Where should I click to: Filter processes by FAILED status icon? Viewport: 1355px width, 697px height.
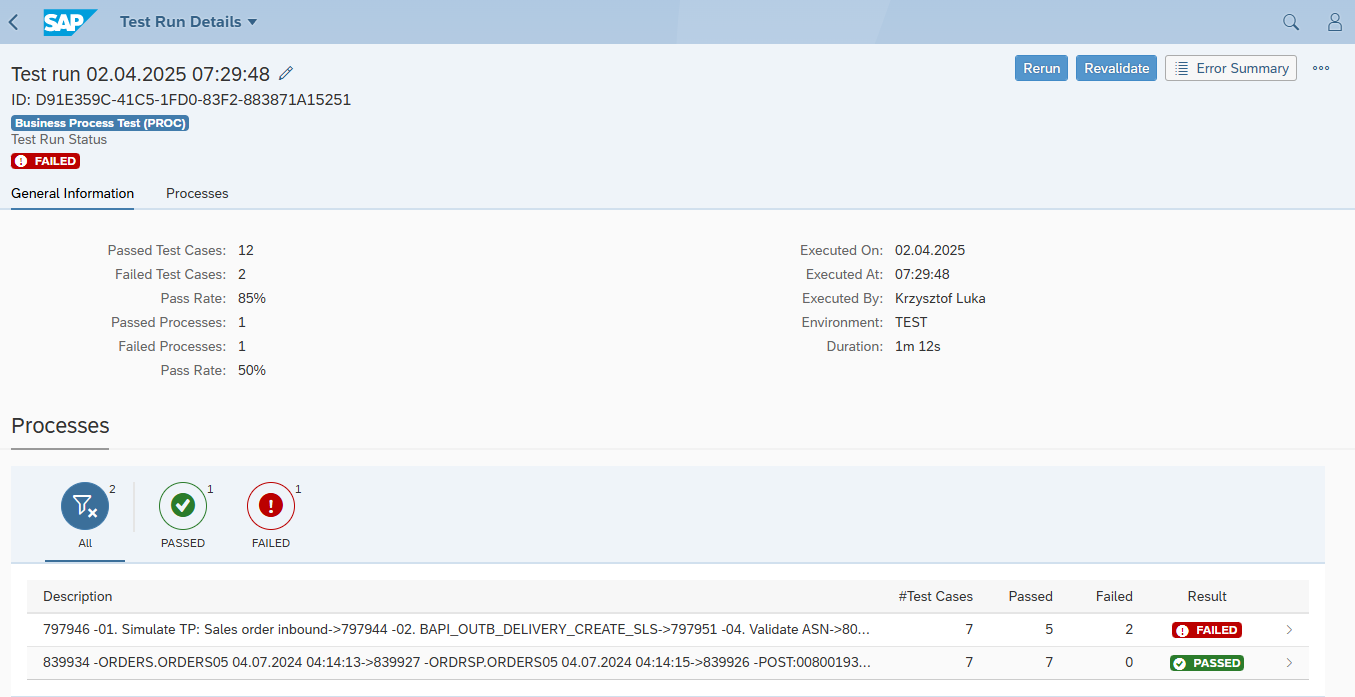(x=271, y=506)
